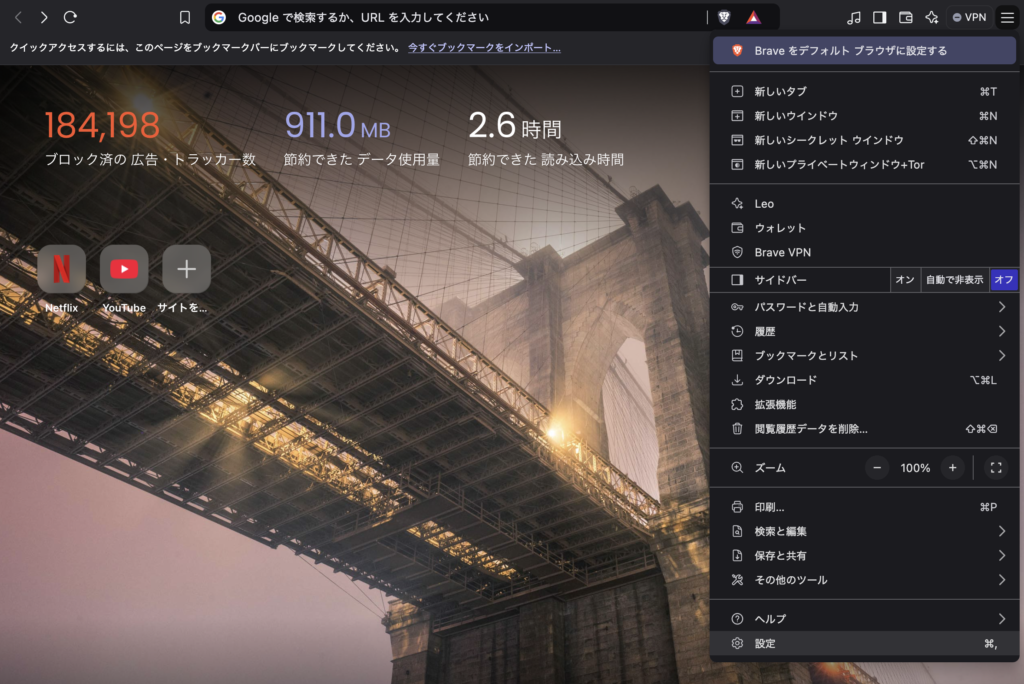Open the YouTube shortcut tile
The width and height of the screenshot is (1024, 684).
coord(123,269)
